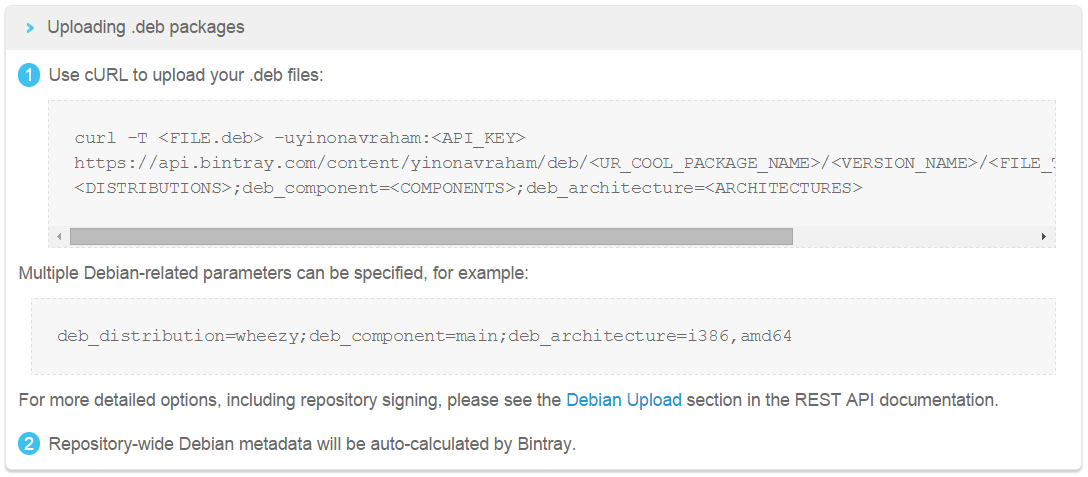Click empty scrollbar track right of thumb

click(x=915, y=236)
